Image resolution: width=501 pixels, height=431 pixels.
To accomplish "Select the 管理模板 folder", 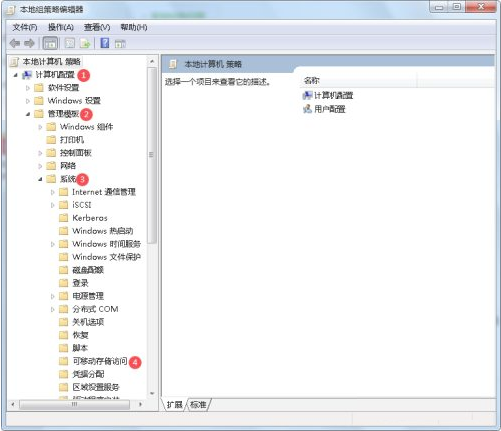I will pos(63,114).
